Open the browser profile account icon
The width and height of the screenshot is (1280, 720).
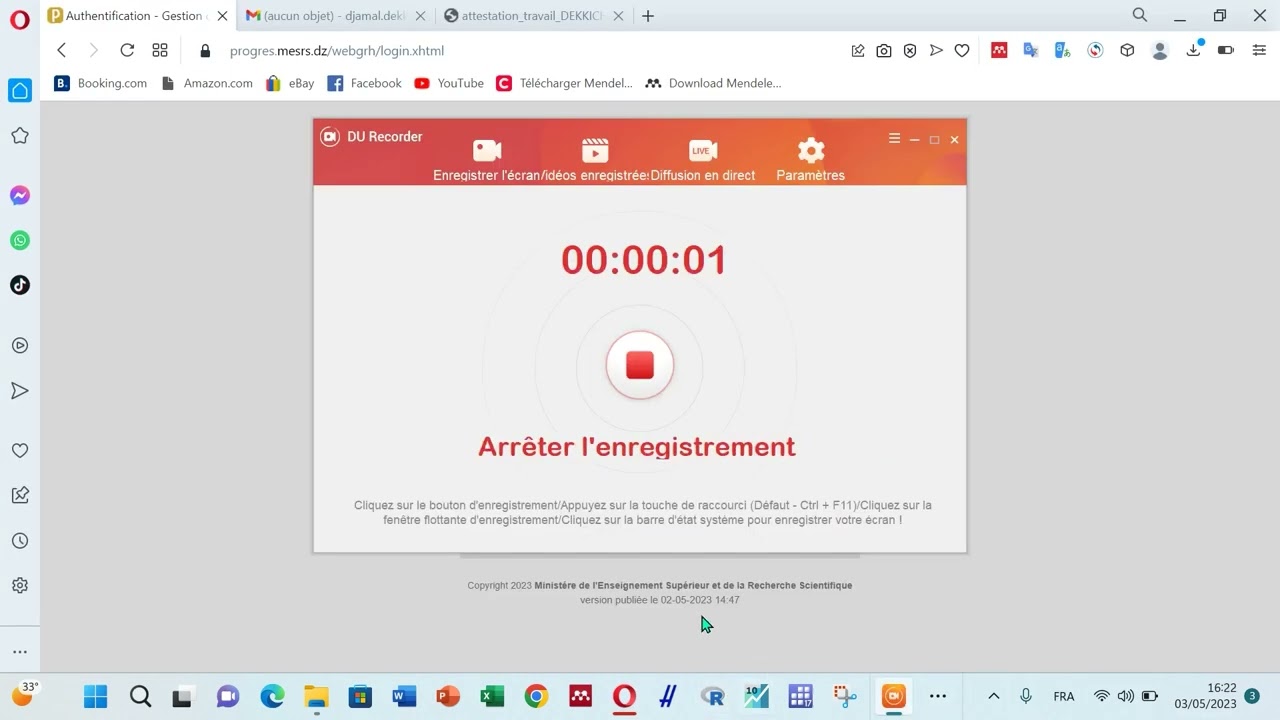click(1160, 50)
